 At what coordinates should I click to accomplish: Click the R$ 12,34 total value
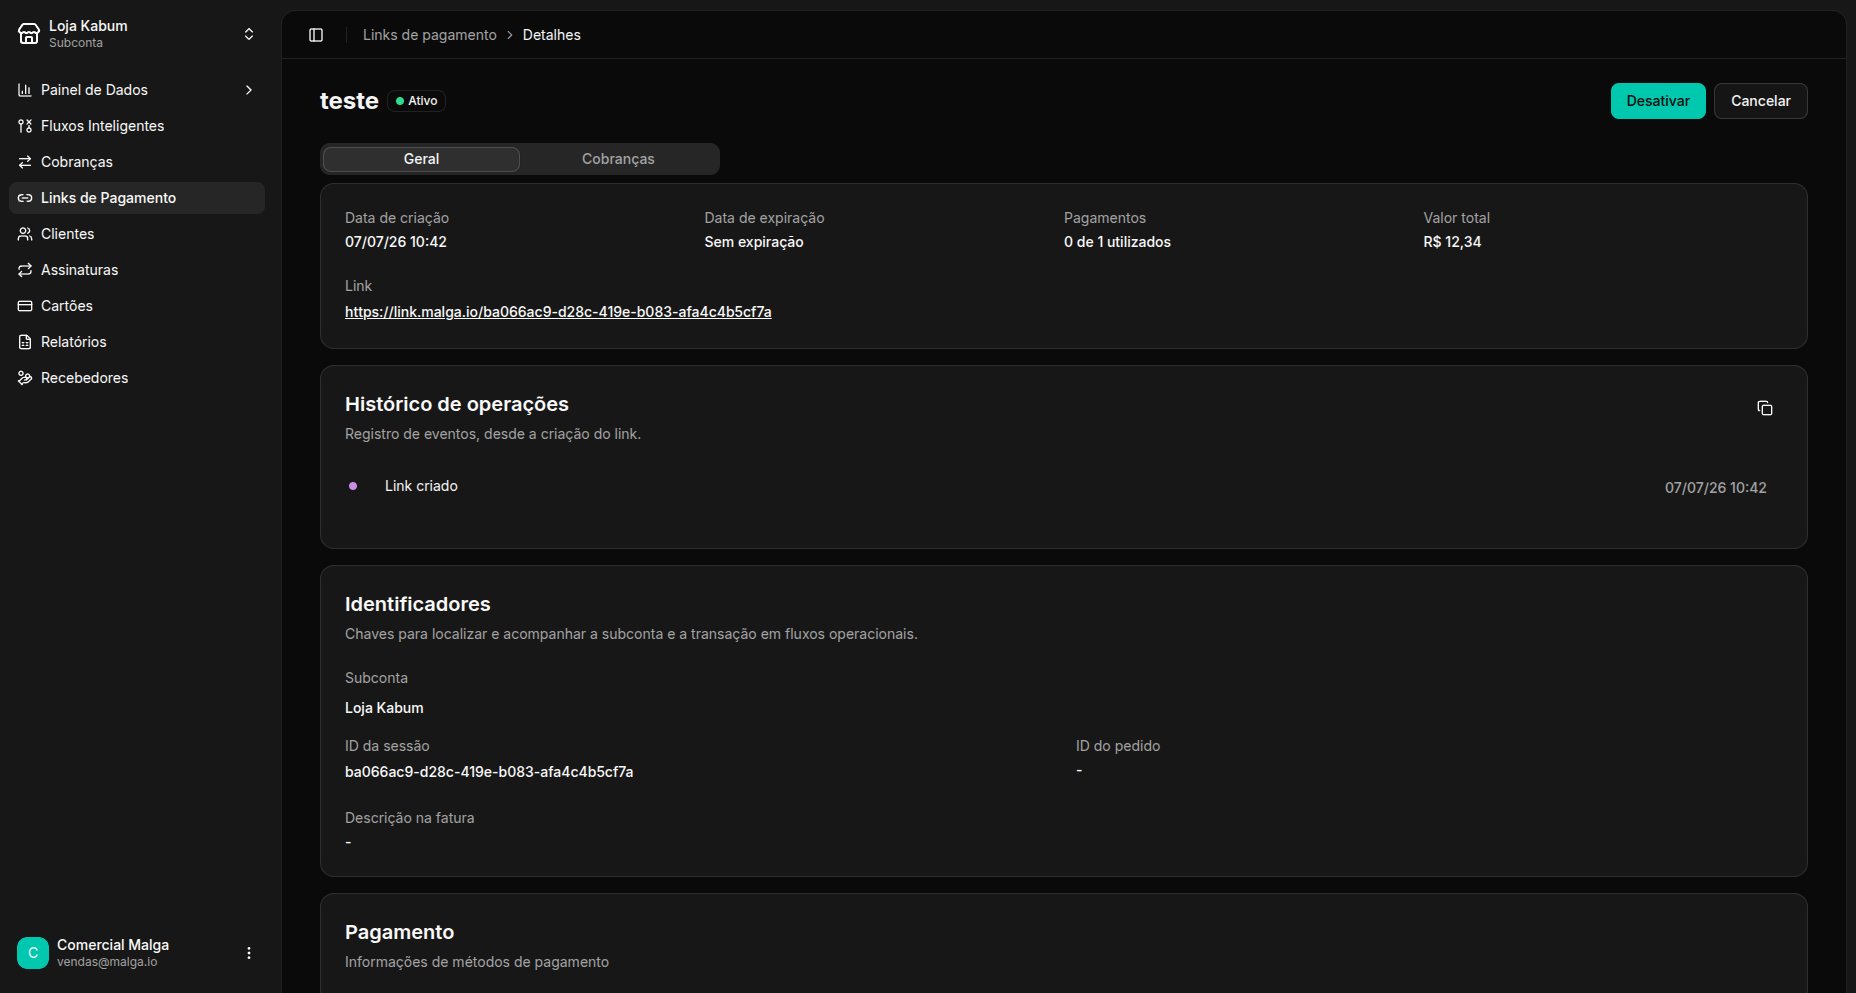click(x=1452, y=242)
